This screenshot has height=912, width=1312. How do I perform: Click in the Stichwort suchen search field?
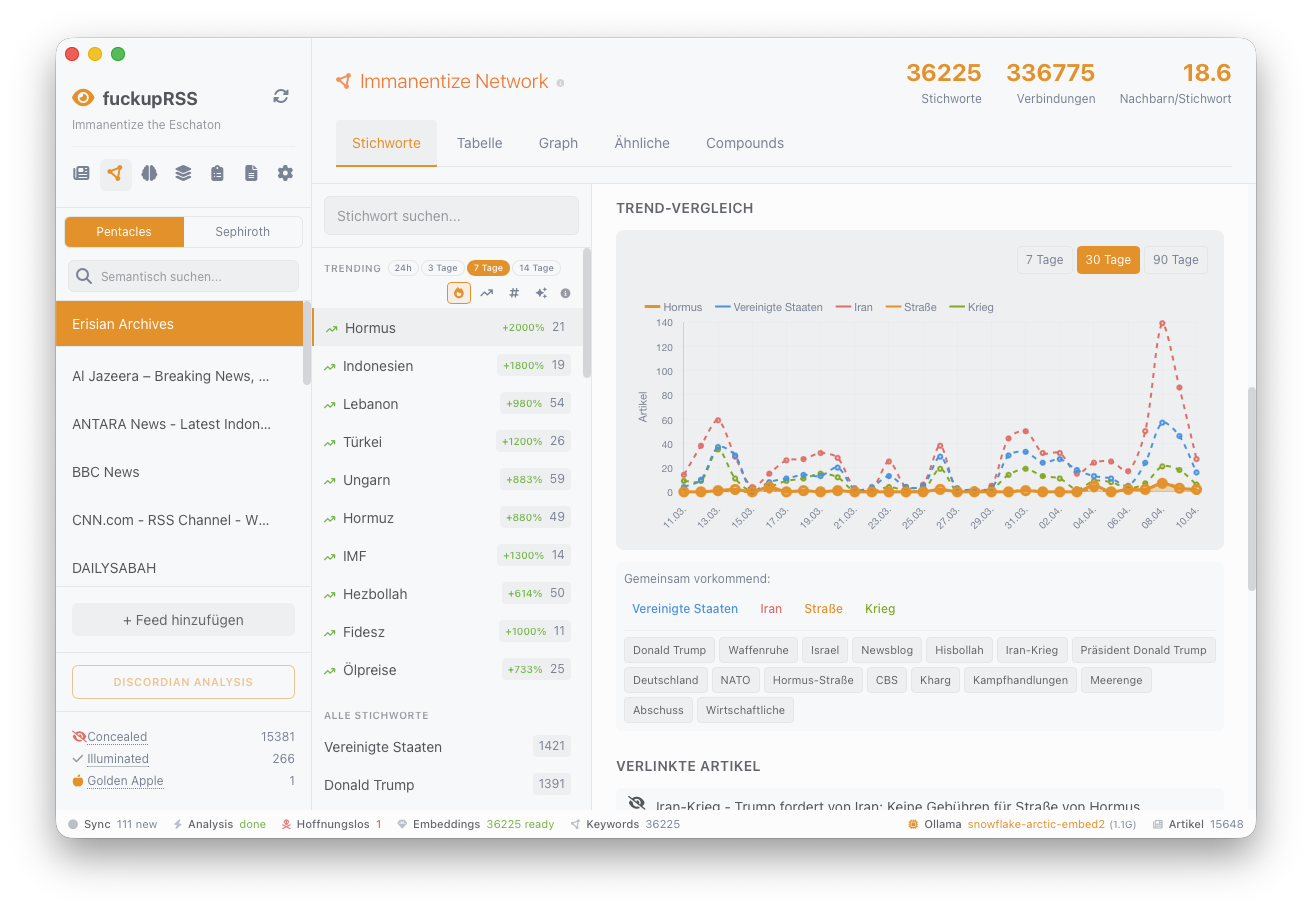451,215
